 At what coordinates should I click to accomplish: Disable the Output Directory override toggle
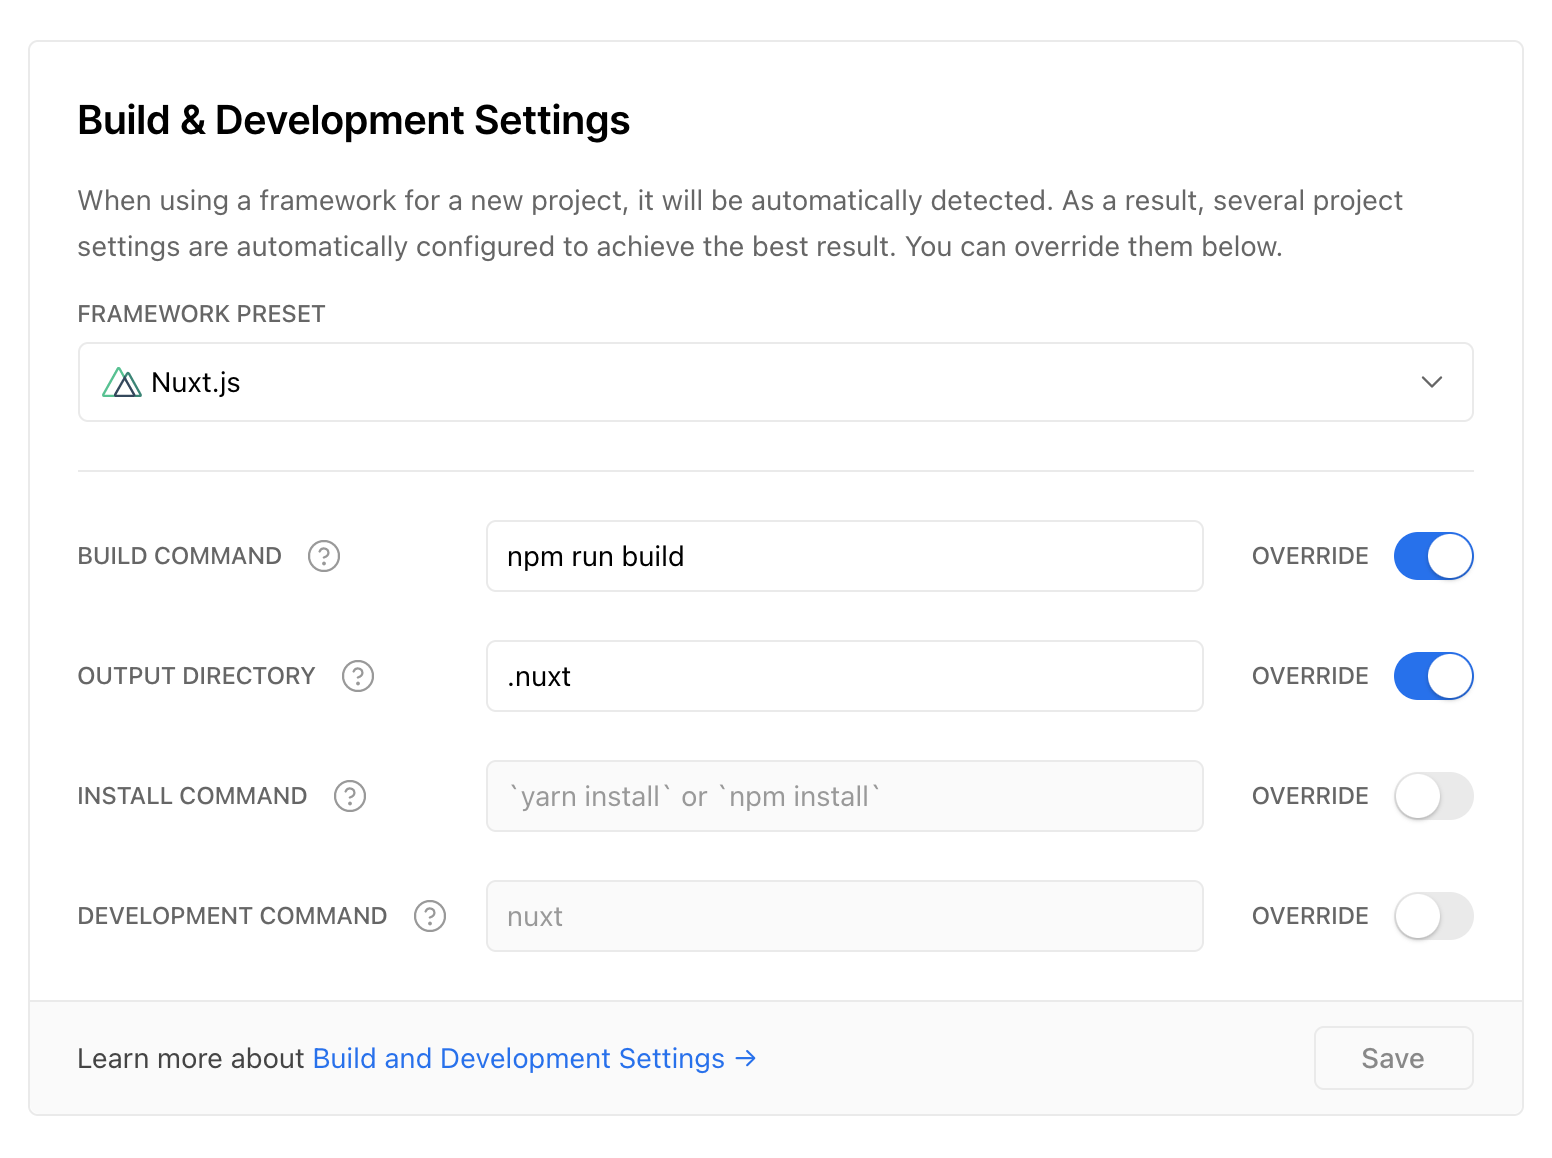1433,676
